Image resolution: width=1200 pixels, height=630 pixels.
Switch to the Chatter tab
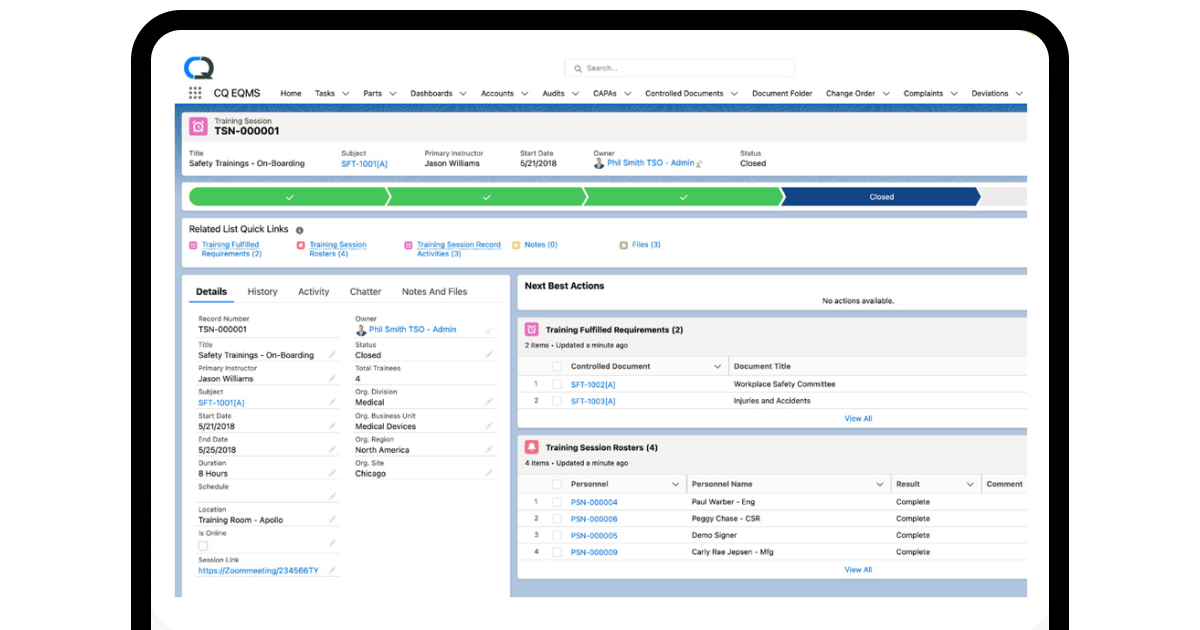tap(365, 291)
